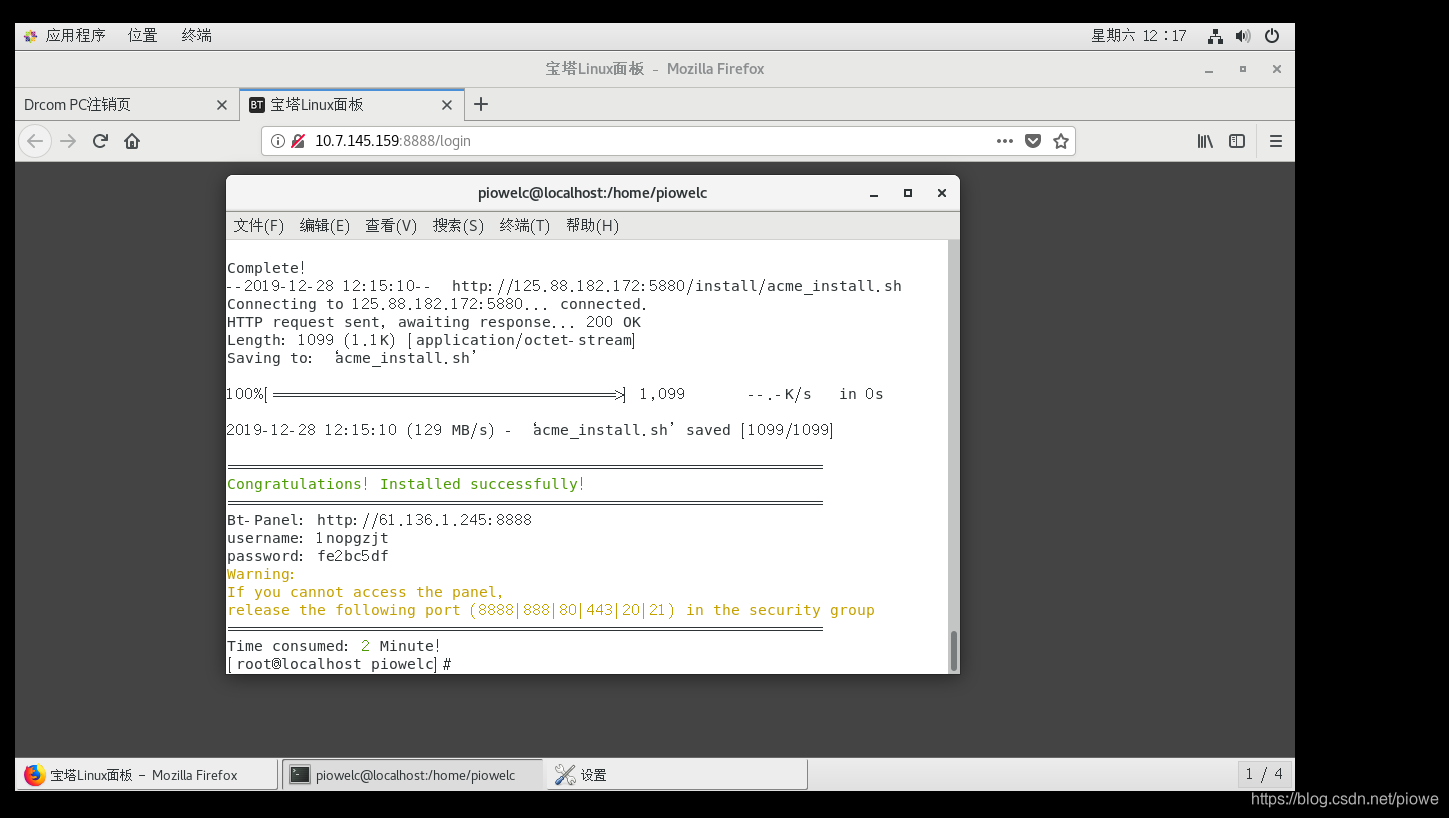This screenshot has width=1449, height=818.
Task: Open the terminal 查看(V) menu
Action: [x=391, y=226]
